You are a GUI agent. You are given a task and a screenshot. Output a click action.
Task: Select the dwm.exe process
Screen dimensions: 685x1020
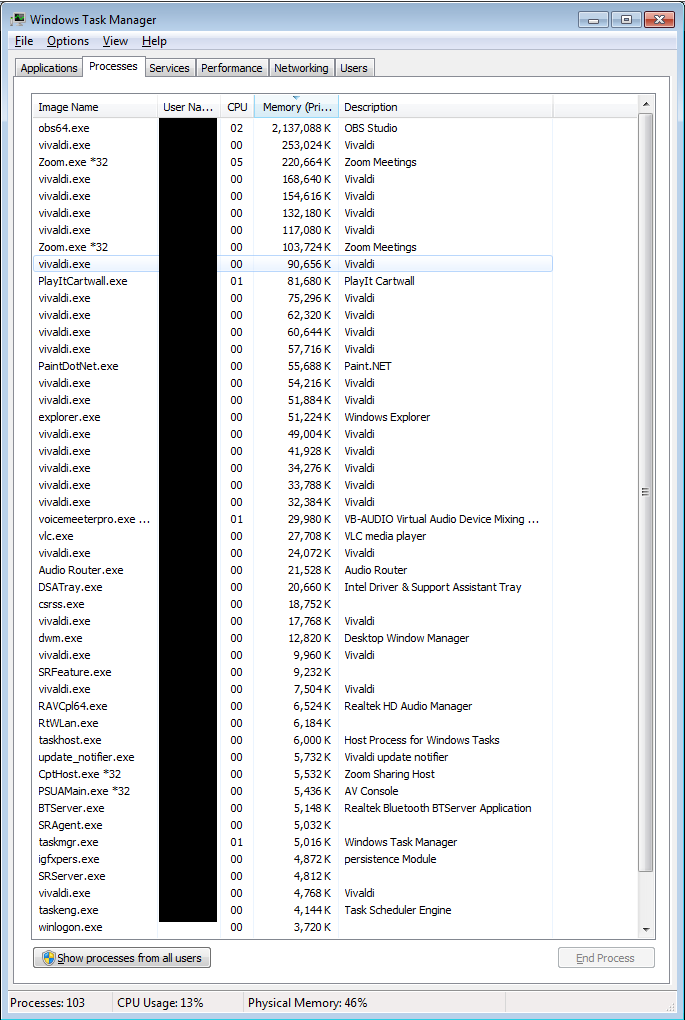[x=293, y=638]
